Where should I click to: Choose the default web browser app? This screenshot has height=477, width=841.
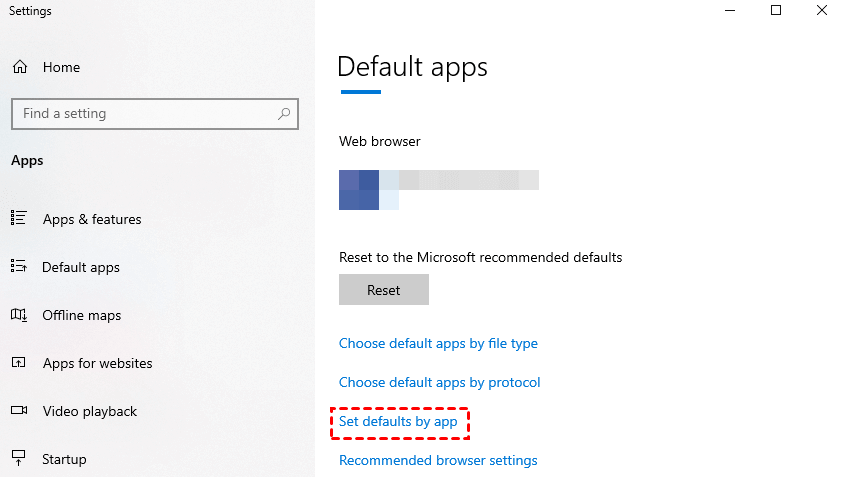(x=438, y=190)
